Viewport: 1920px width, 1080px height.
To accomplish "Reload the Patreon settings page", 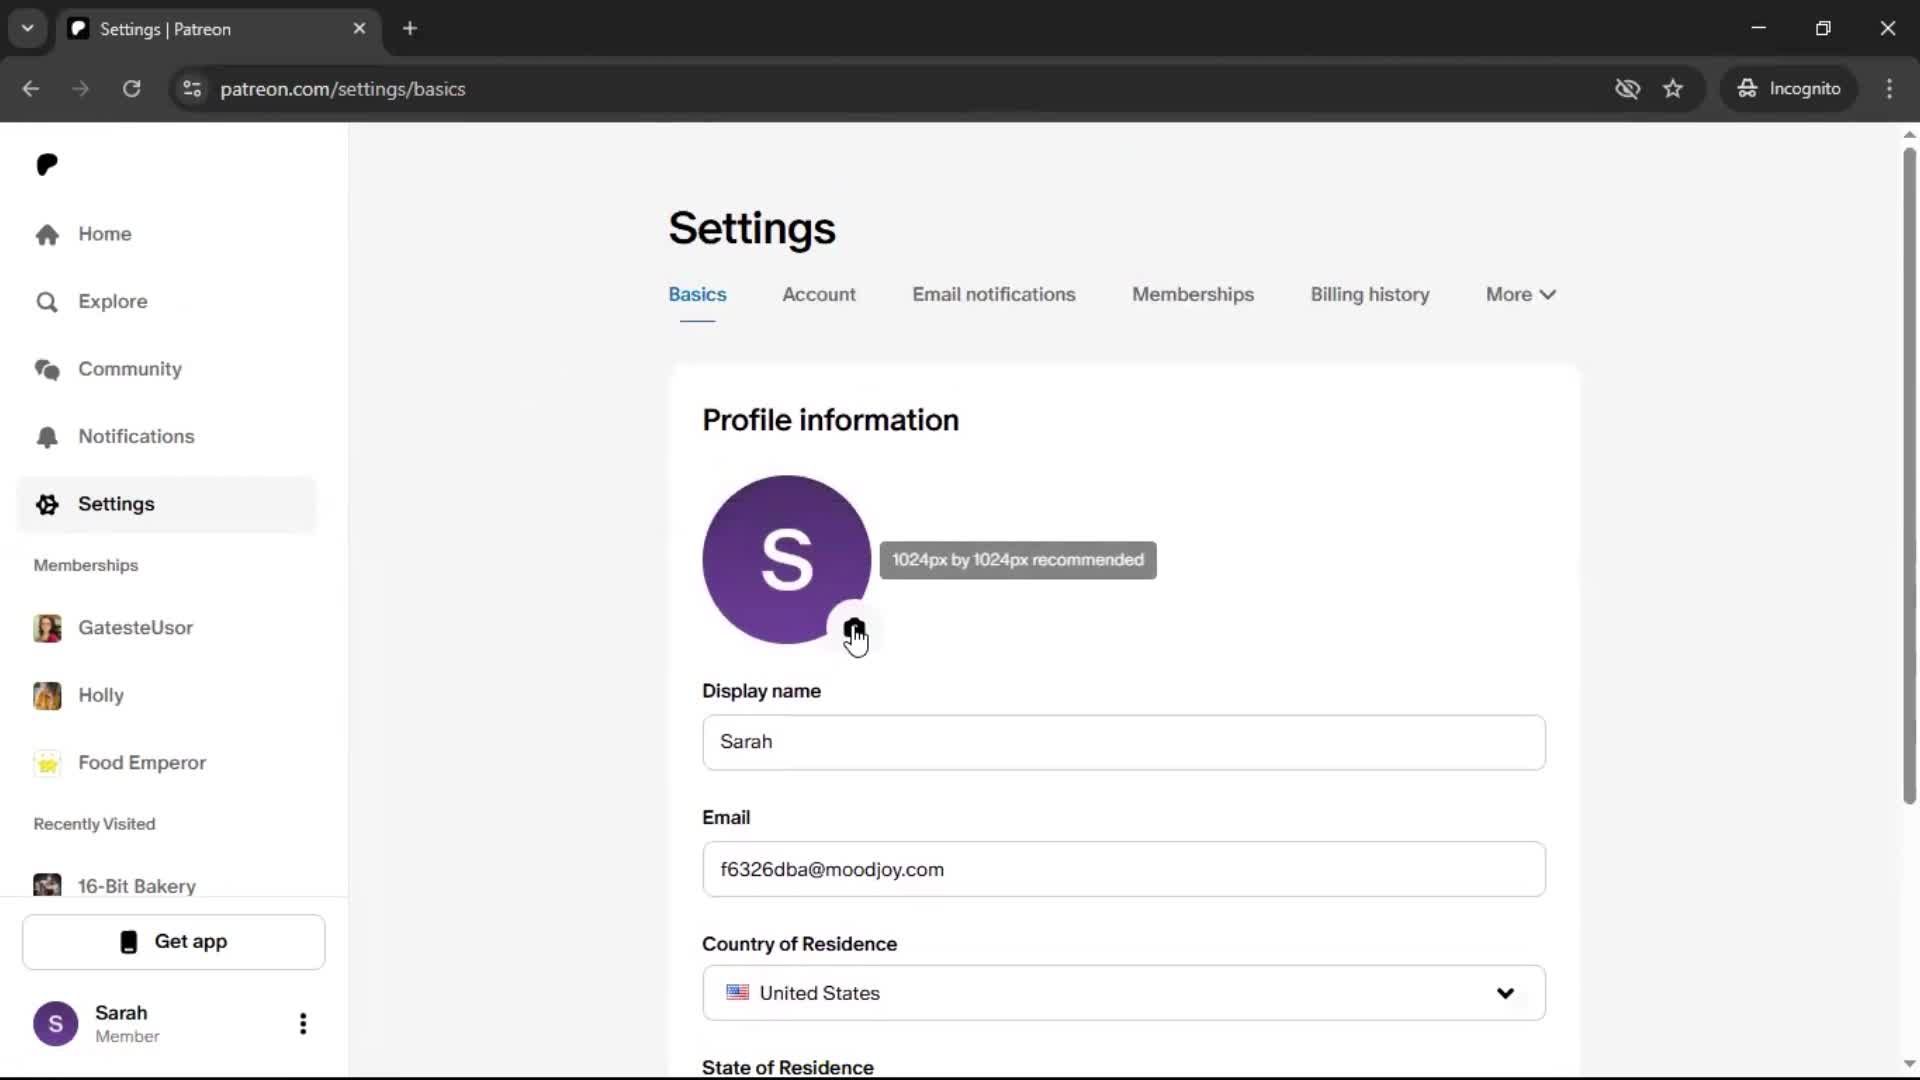I will 132,89.
